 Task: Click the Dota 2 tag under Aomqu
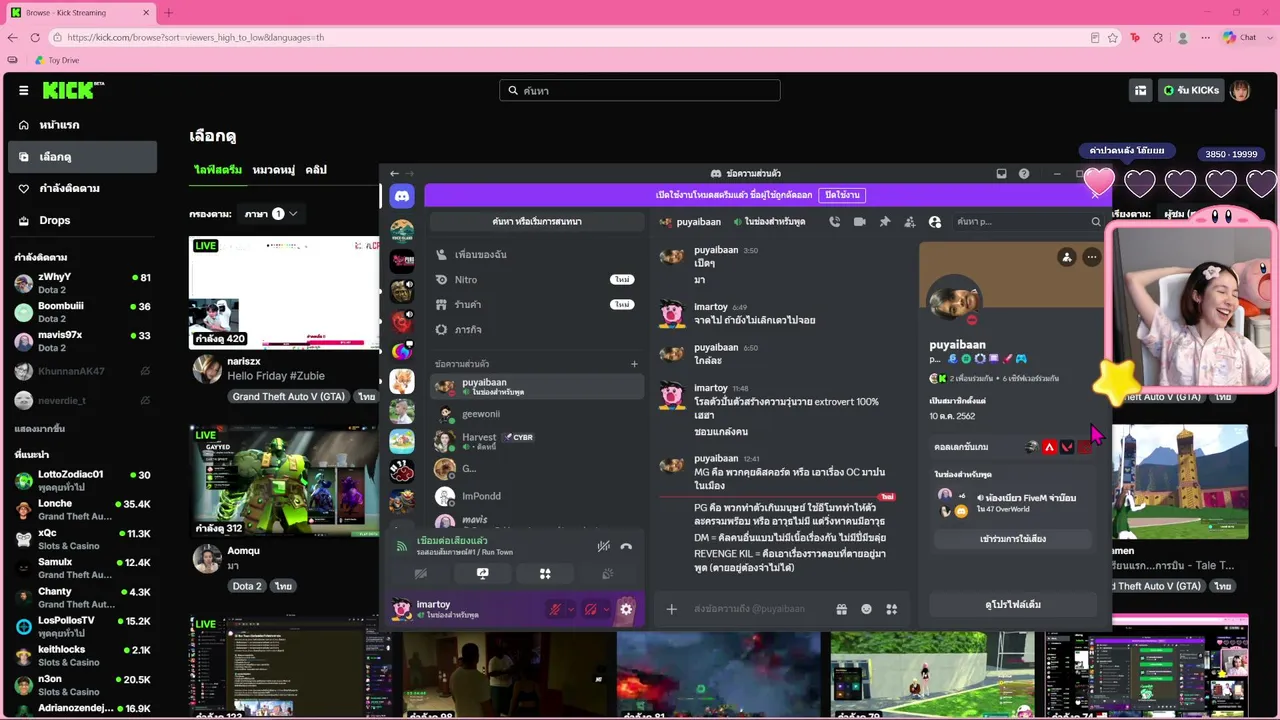tap(247, 586)
